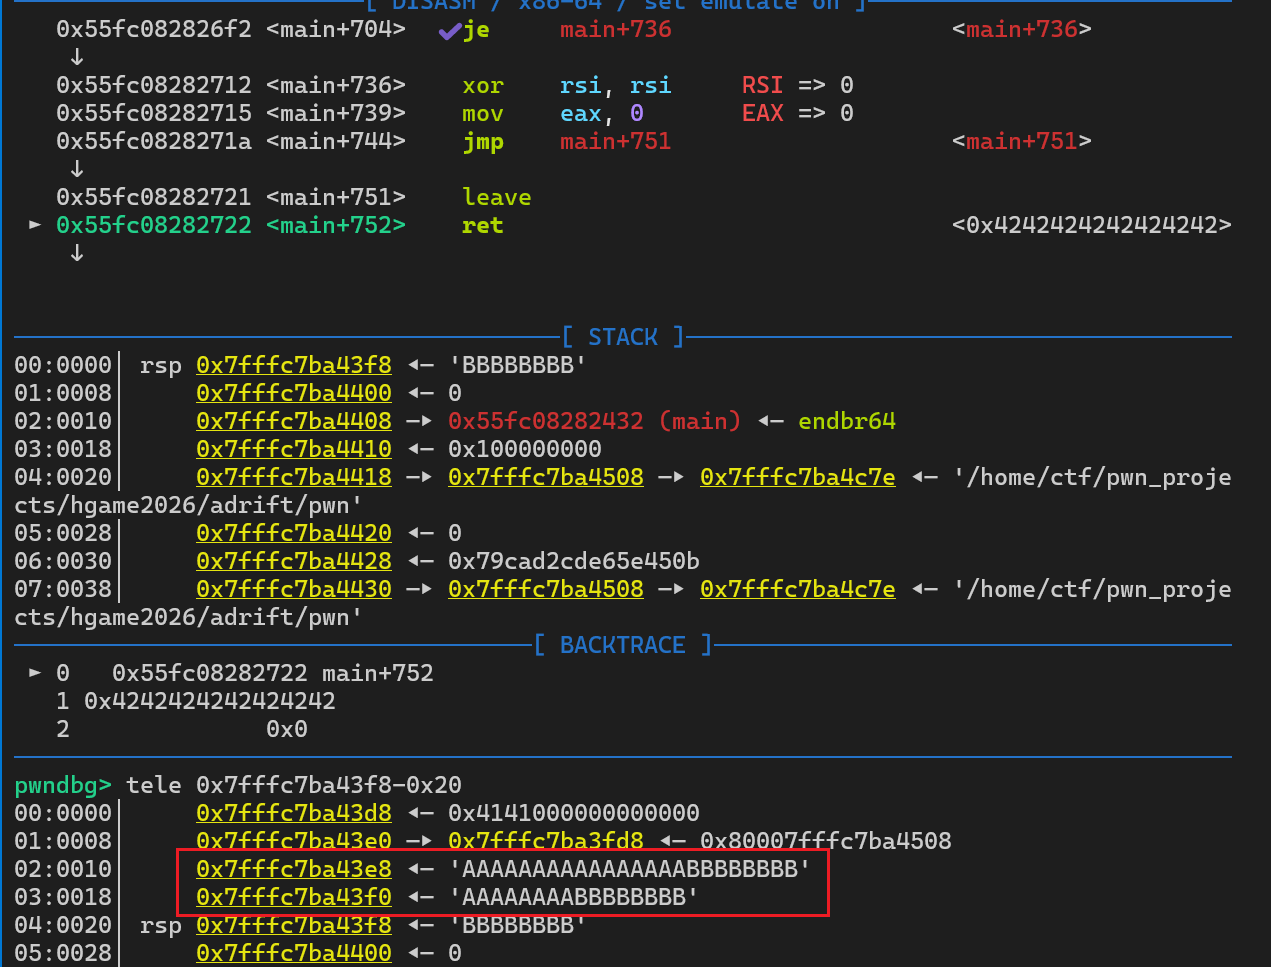Open the 0x7fffc7ba43d8 telescope address
The width and height of the screenshot is (1271, 967).
point(294,813)
